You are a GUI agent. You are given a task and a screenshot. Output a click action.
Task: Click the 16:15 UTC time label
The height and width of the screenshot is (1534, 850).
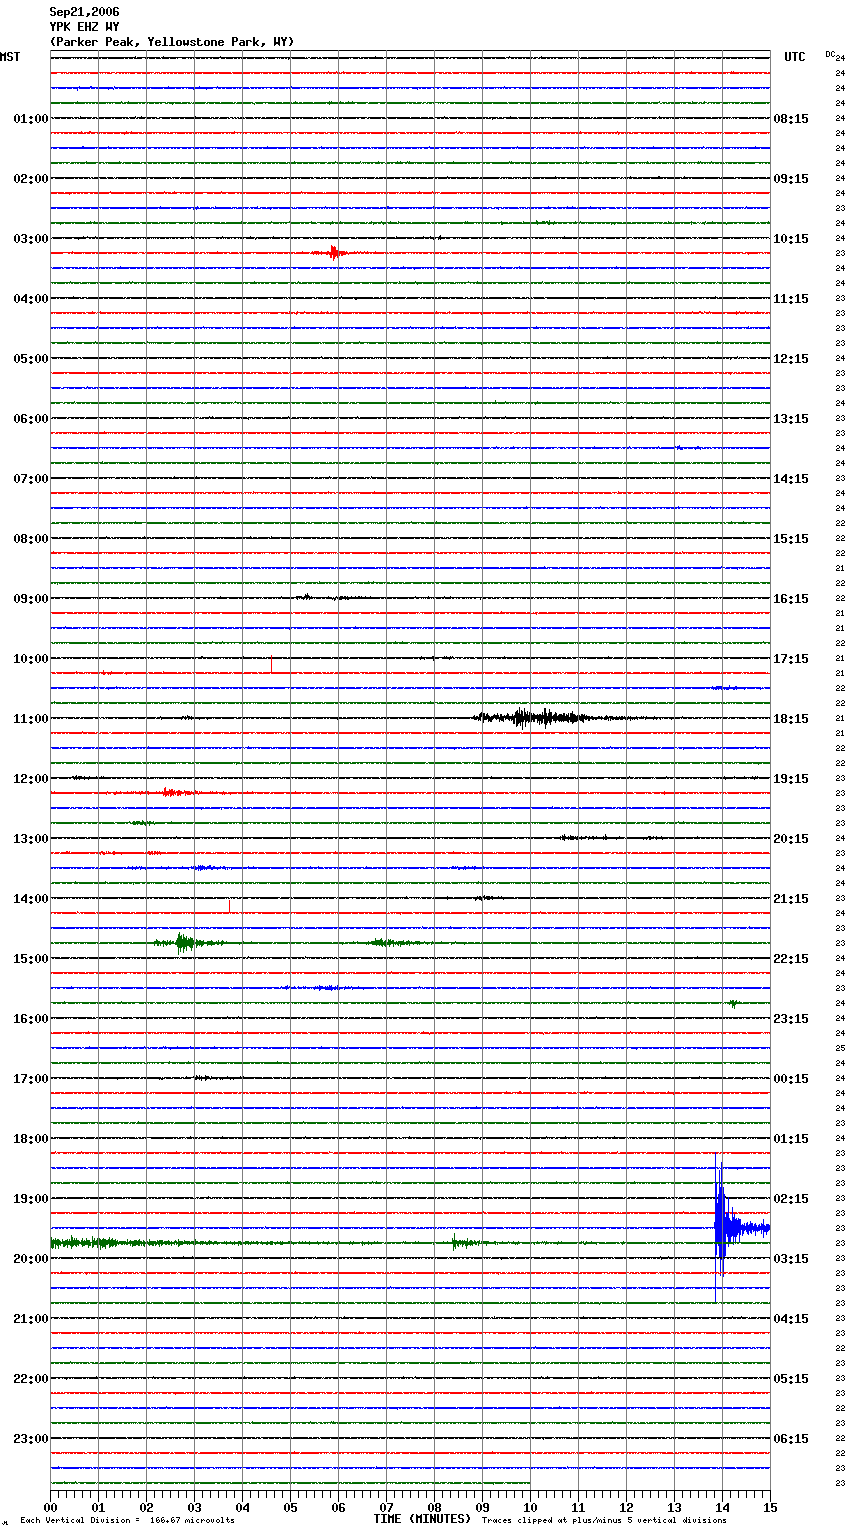click(x=791, y=599)
